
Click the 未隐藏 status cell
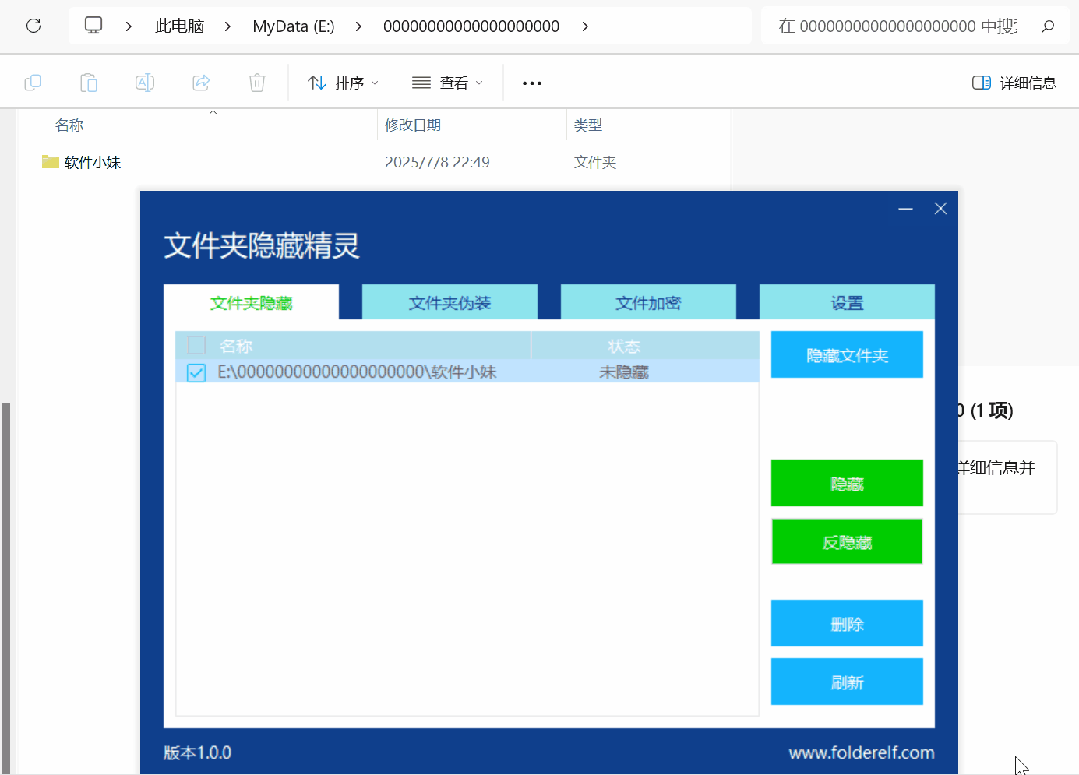click(624, 372)
